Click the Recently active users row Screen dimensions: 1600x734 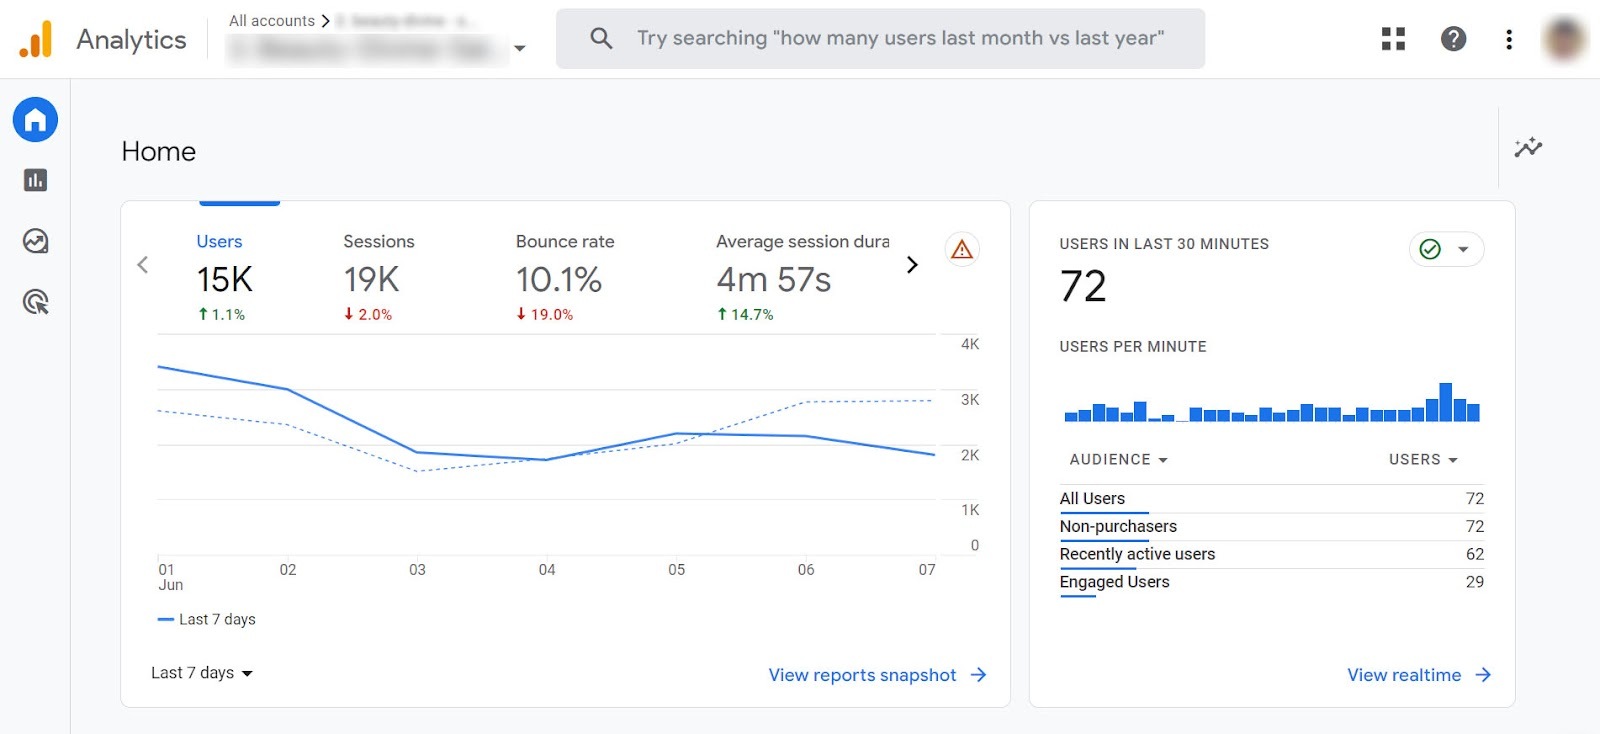point(1271,554)
